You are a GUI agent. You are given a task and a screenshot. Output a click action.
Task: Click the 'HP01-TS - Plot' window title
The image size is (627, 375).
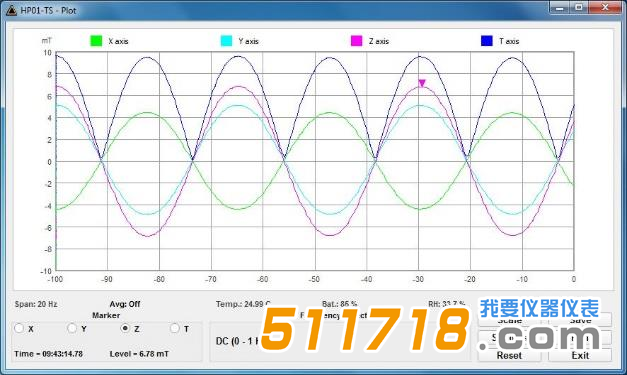pyautogui.click(x=48, y=10)
